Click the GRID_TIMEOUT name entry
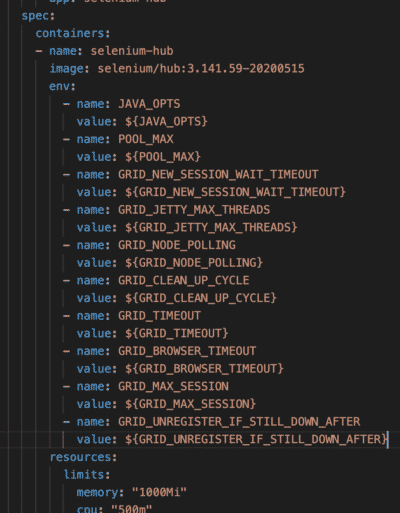The height and width of the screenshot is (513, 400). pyautogui.click(x=159, y=316)
